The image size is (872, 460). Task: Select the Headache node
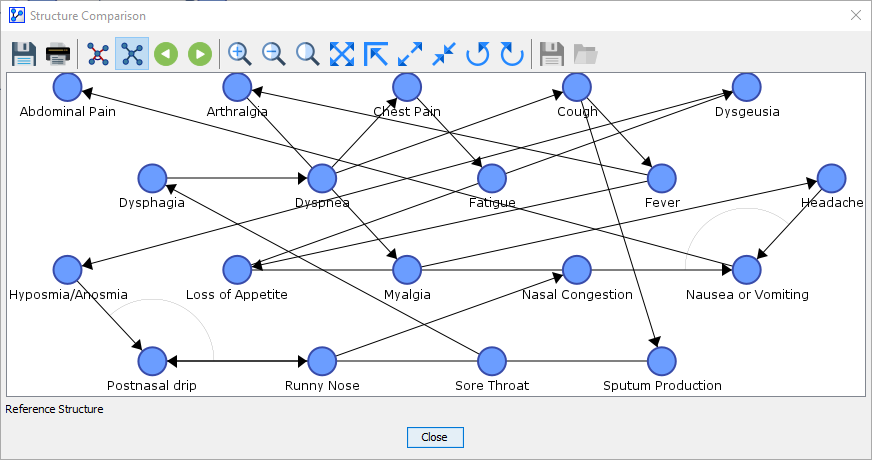point(831,179)
